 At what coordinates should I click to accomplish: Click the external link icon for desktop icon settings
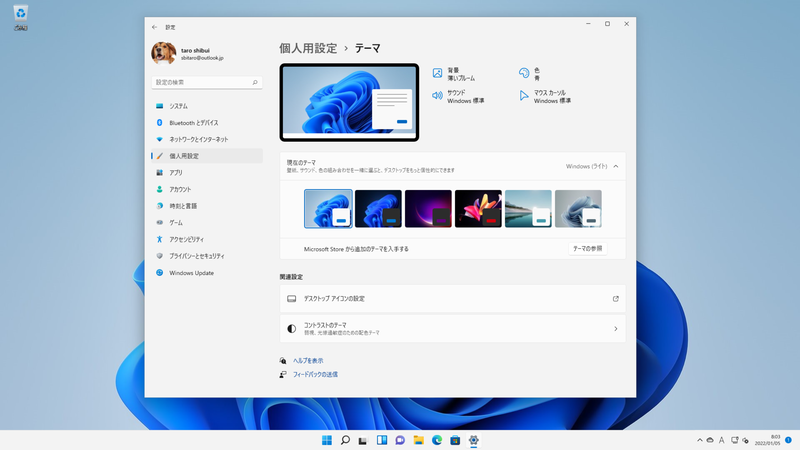click(616, 298)
